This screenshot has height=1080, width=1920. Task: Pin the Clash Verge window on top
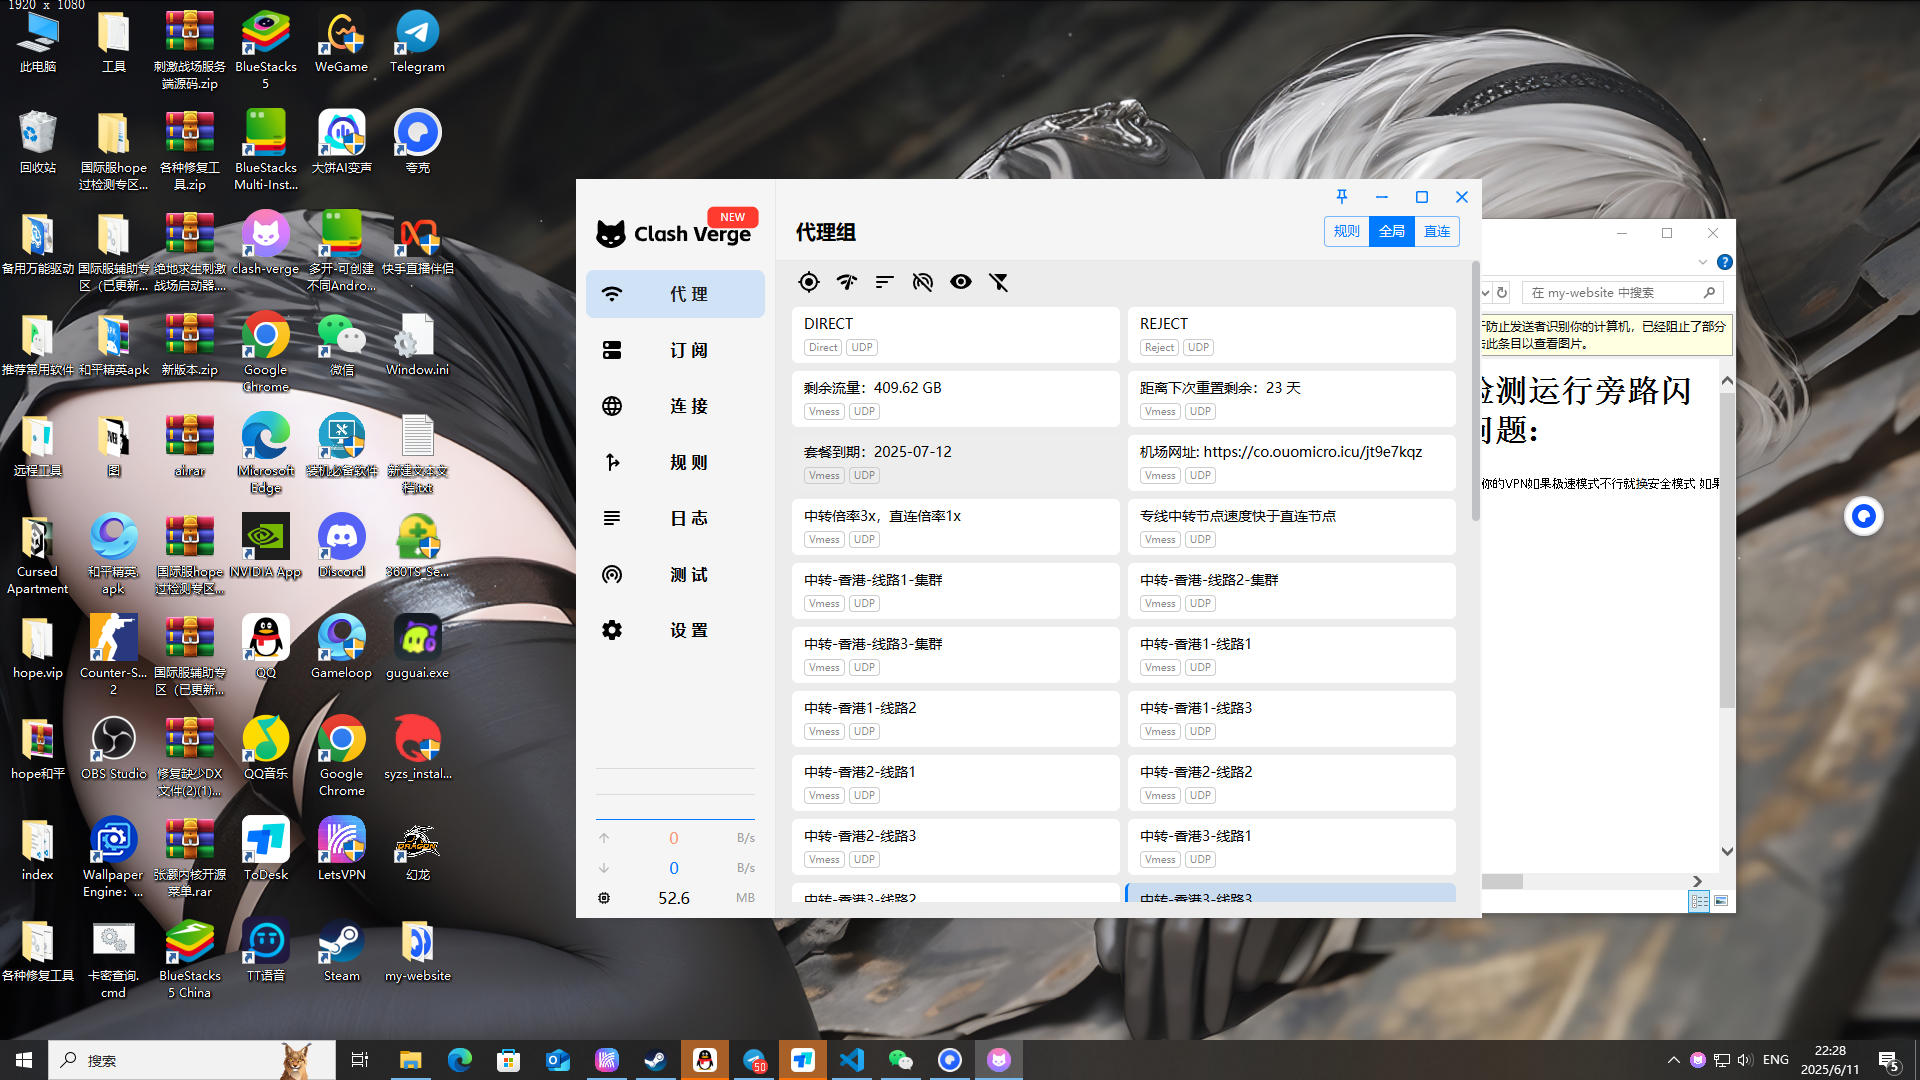[x=1342, y=197]
